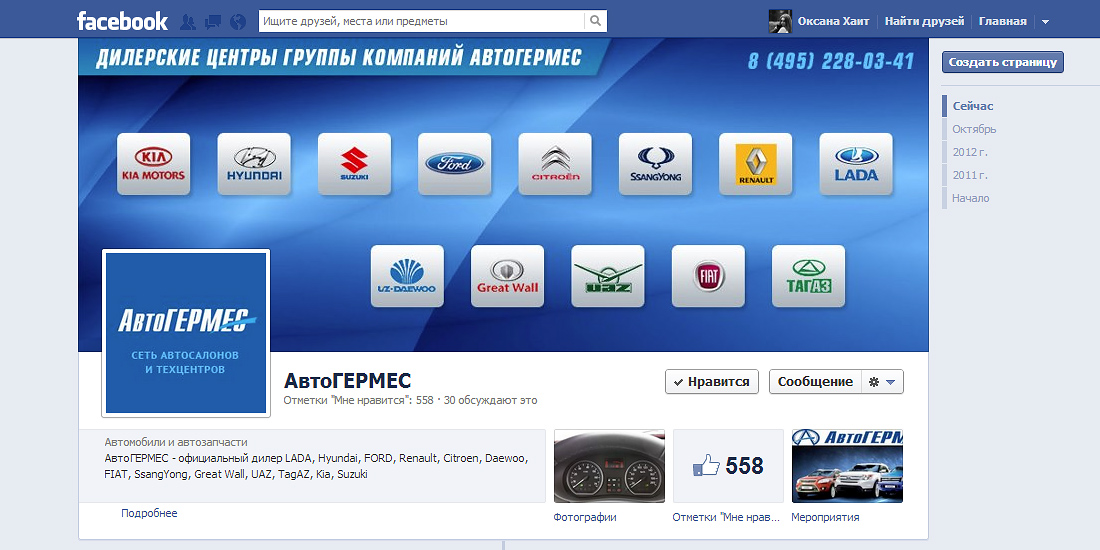Open Оксана Хаит profile picture
The image size is (1100, 550).
pyautogui.click(x=780, y=21)
